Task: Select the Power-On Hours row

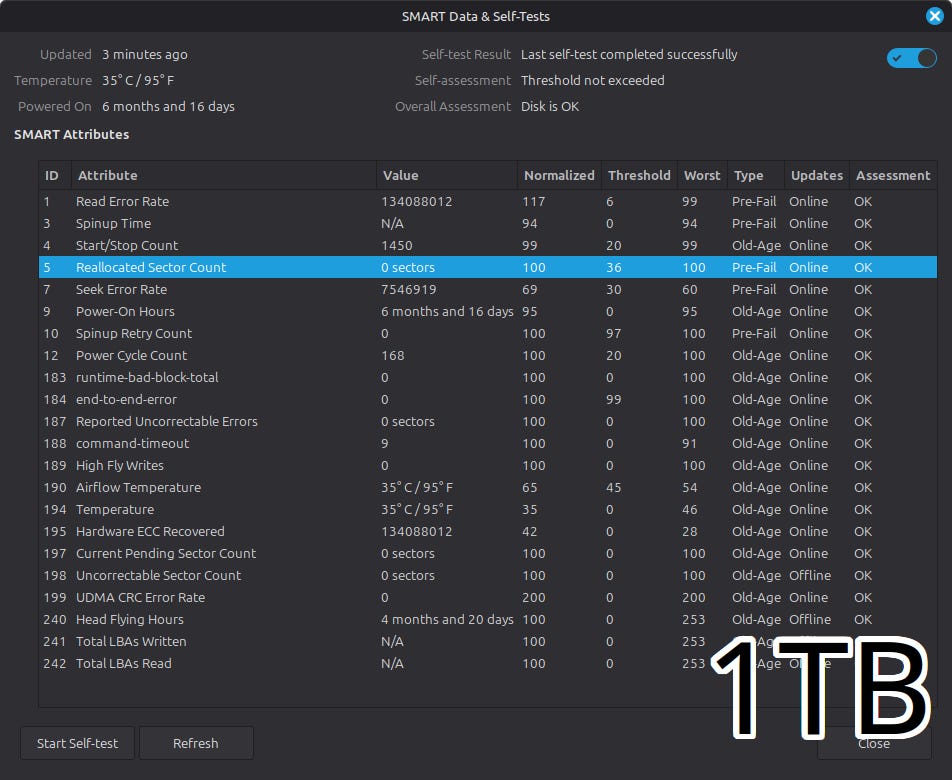Action: pos(125,311)
